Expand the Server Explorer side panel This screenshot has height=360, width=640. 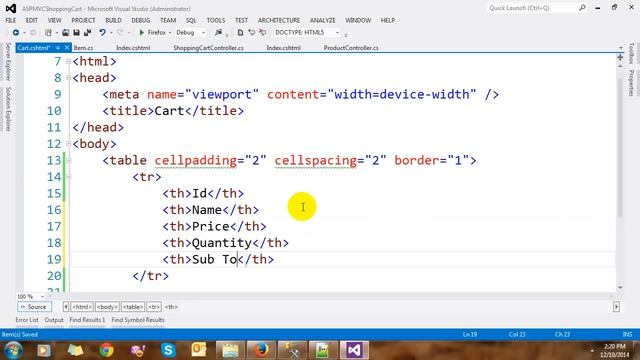(x=8, y=62)
